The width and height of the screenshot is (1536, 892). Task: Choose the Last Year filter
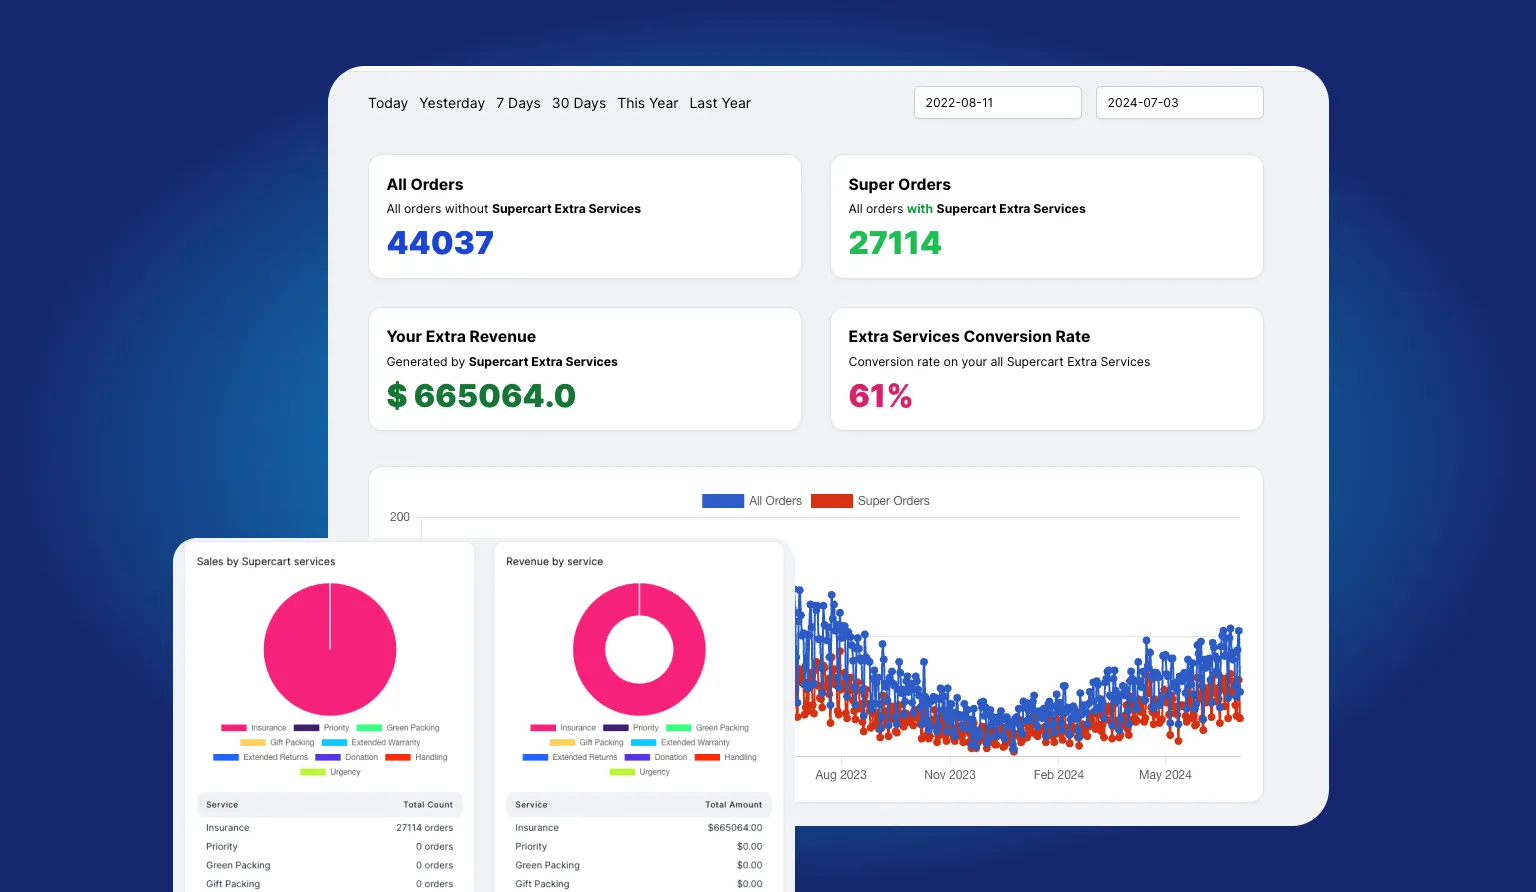[720, 103]
